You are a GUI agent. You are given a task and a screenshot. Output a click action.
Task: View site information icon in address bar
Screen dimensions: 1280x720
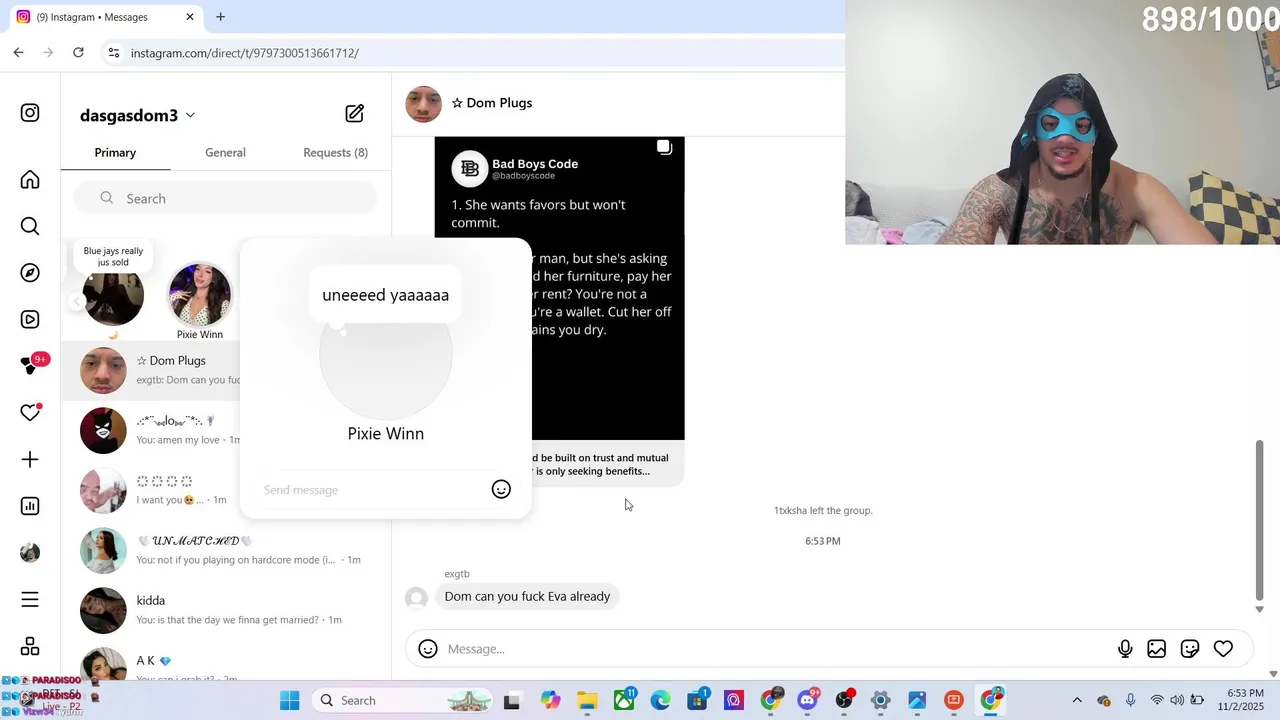(114, 52)
